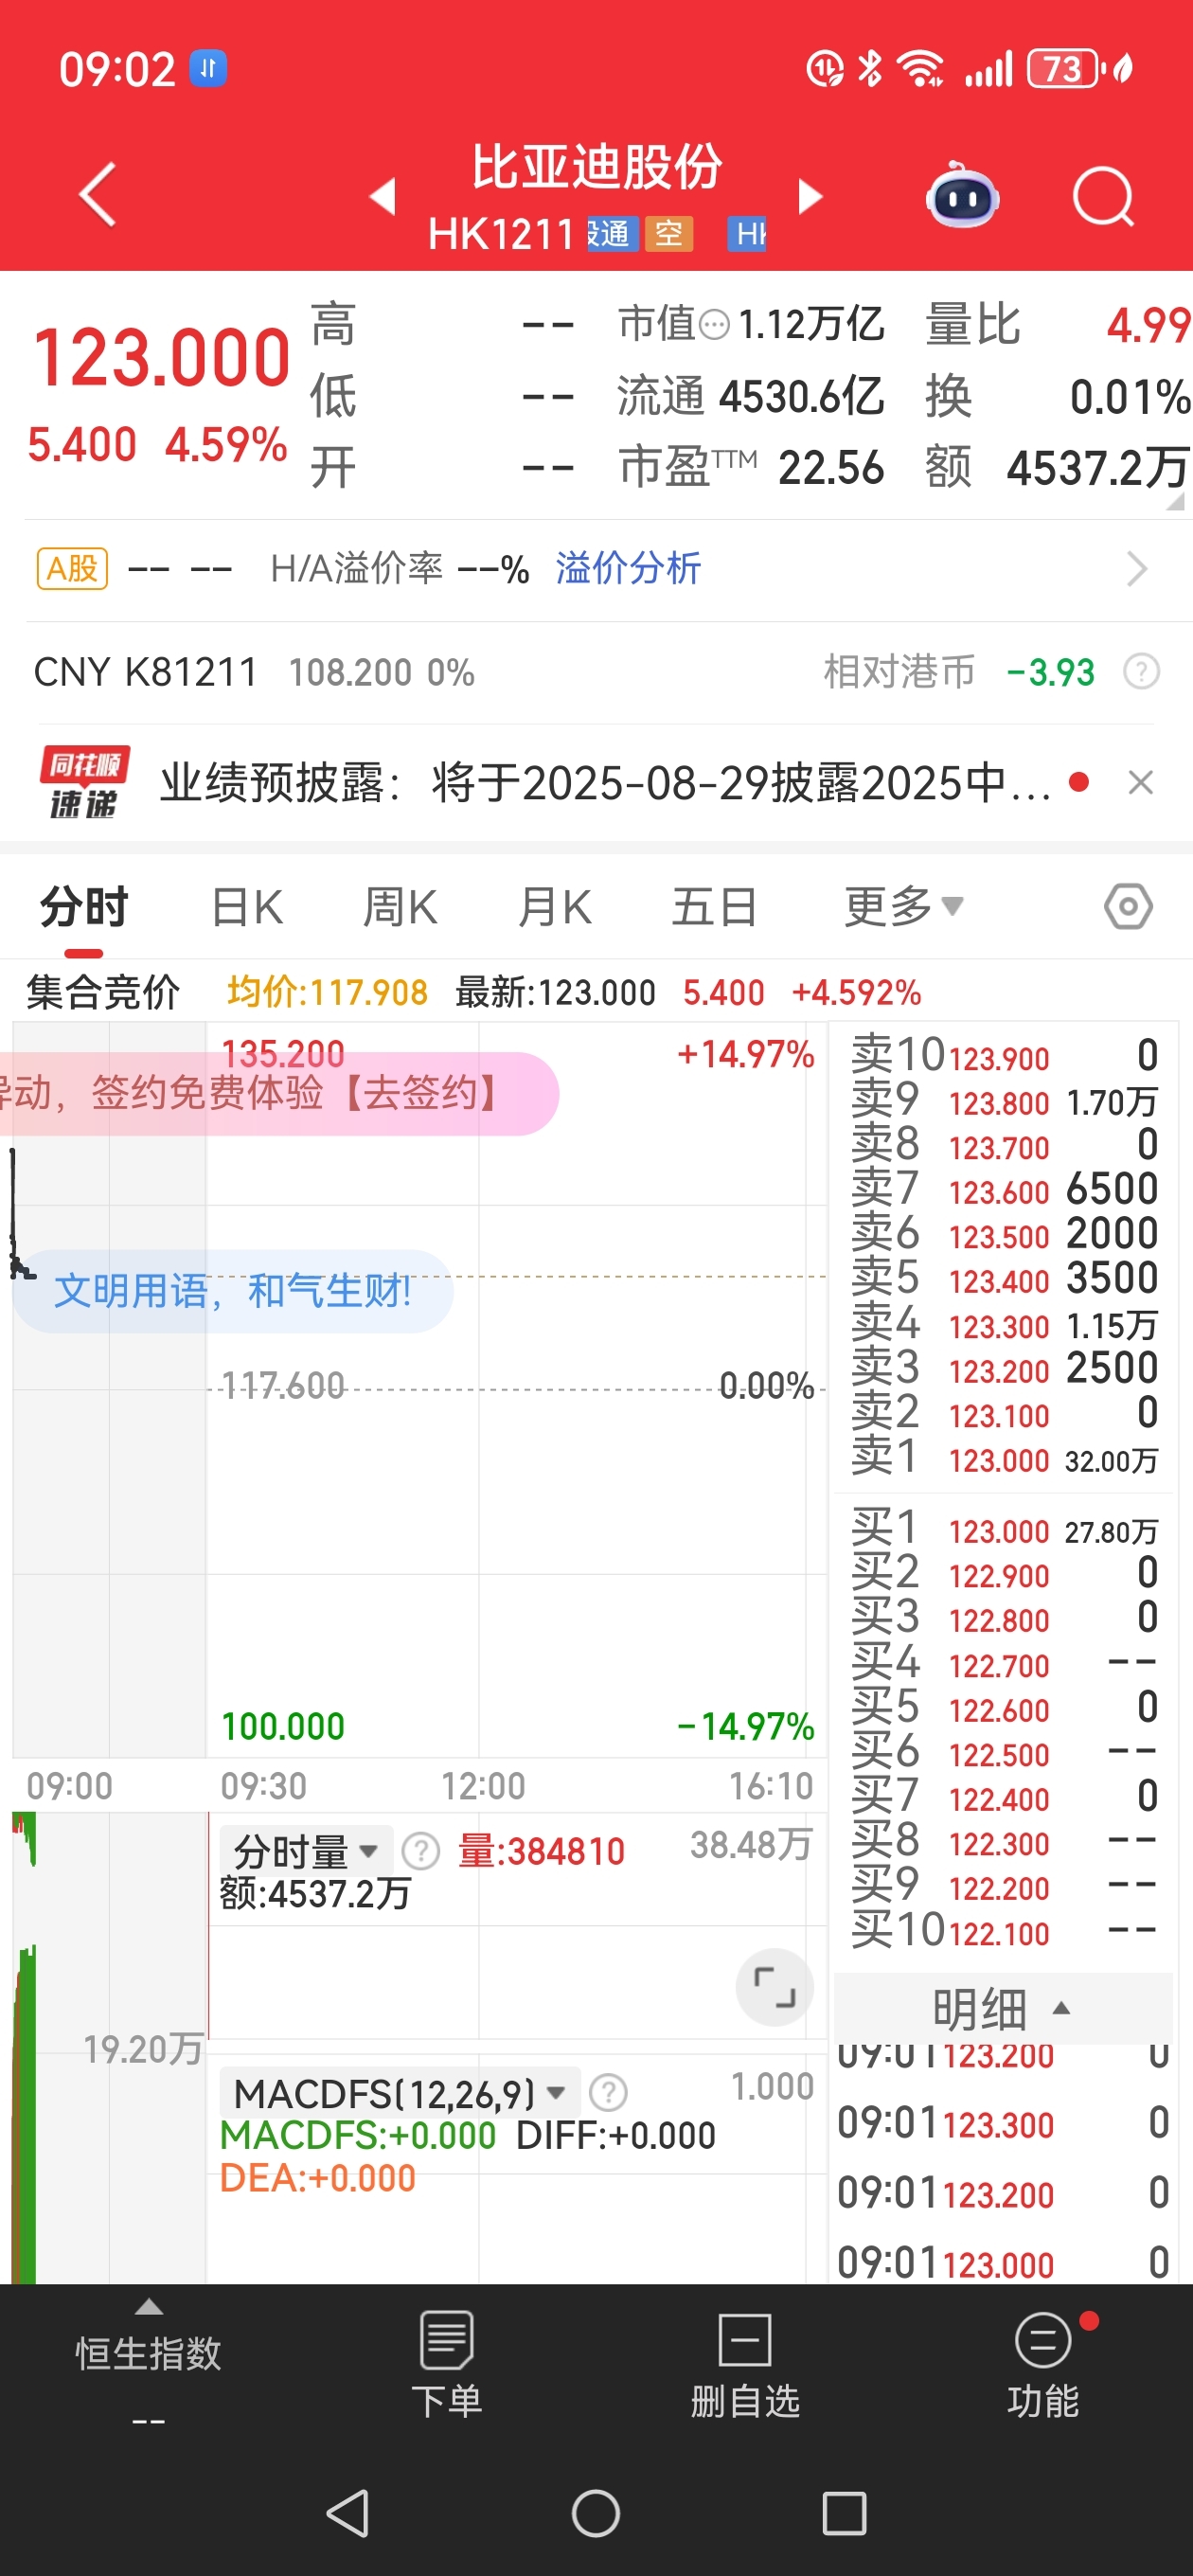Switch to previous stock with left triangle
Viewport: 1193px width, 2576px height.
[x=383, y=196]
